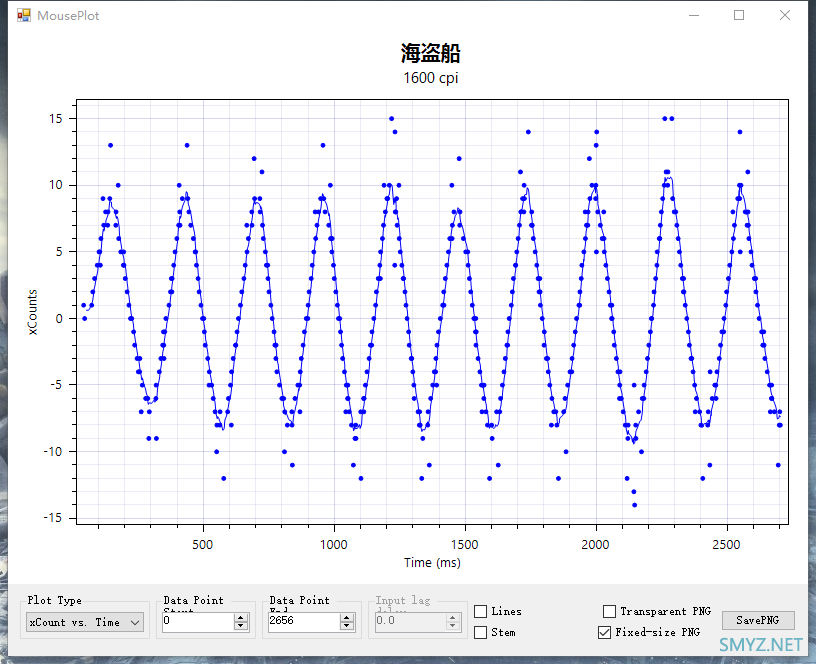The width and height of the screenshot is (816, 664).
Task: Click the 'xCounts' vertical axis label
Action: click(x=32, y=312)
